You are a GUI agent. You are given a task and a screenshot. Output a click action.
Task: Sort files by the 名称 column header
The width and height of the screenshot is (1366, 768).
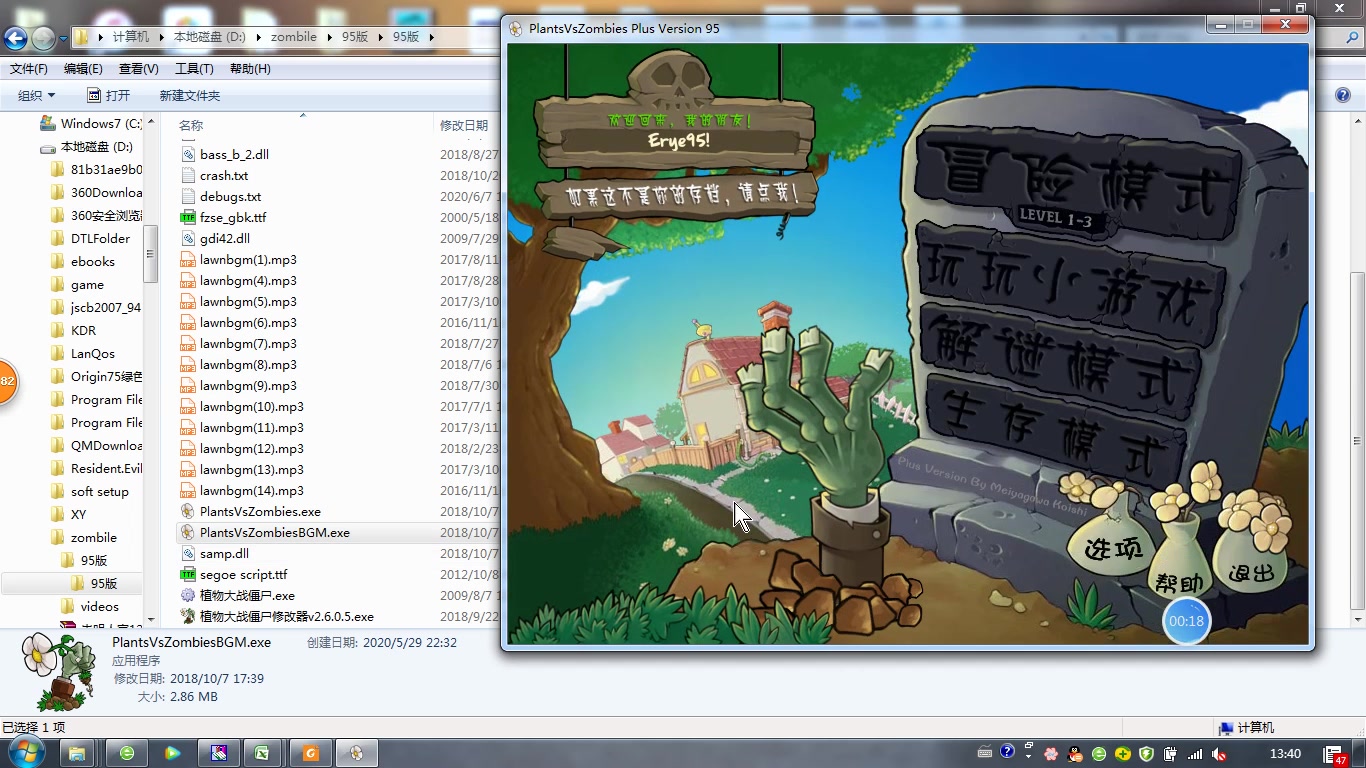pos(191,125)
